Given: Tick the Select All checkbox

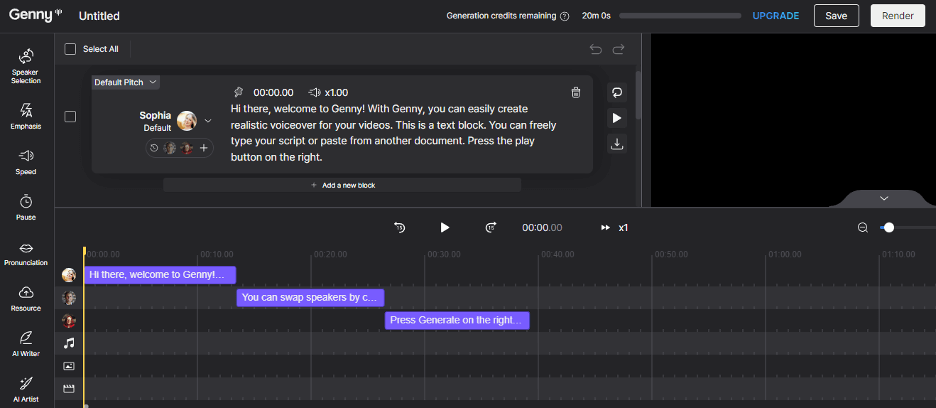Looking at the screenshot, I should (x=70, y=49).
